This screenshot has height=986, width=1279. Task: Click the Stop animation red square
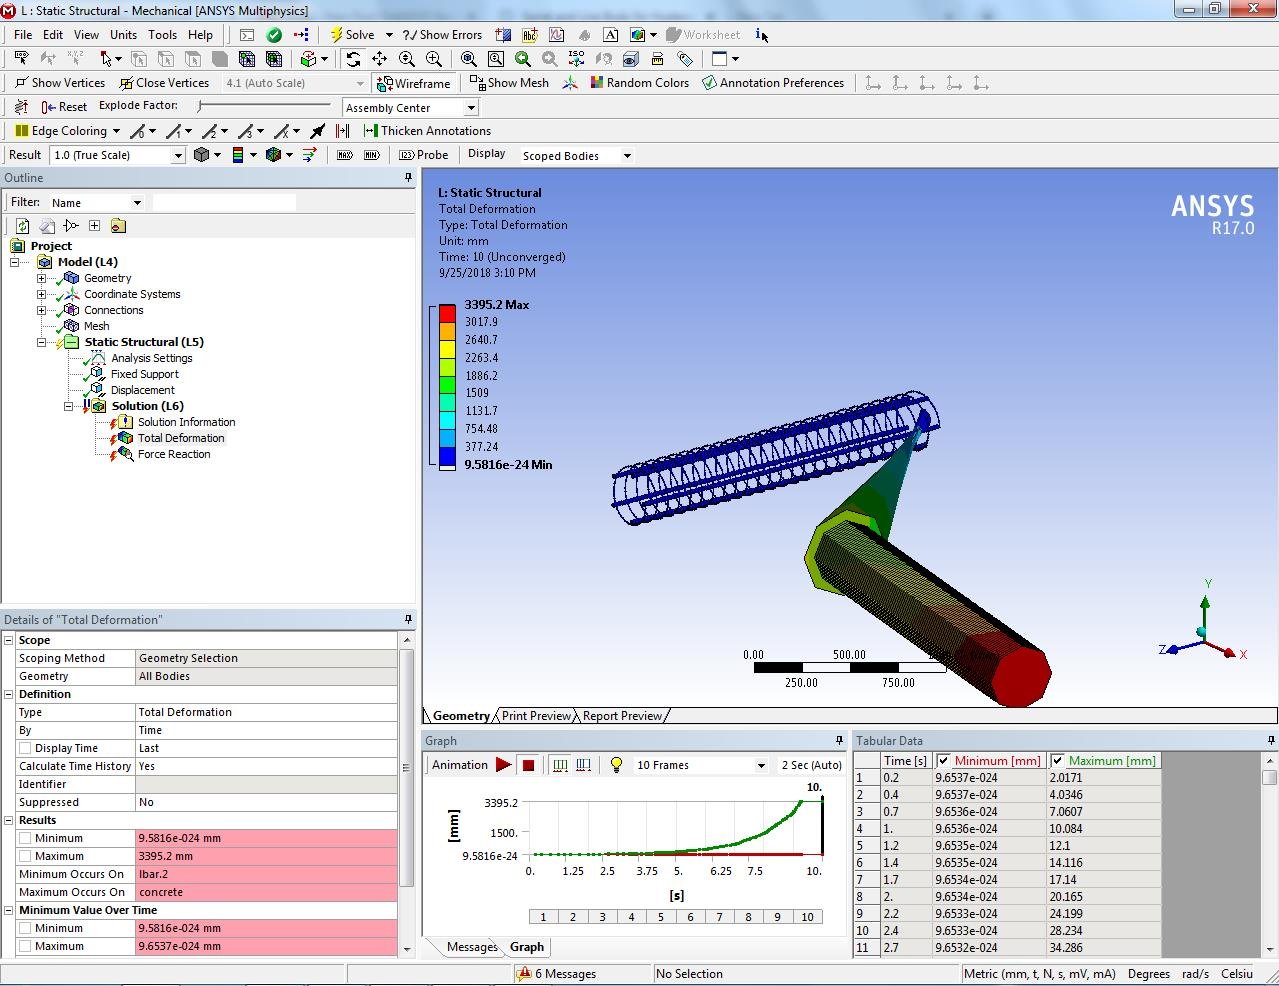[529, 765]
